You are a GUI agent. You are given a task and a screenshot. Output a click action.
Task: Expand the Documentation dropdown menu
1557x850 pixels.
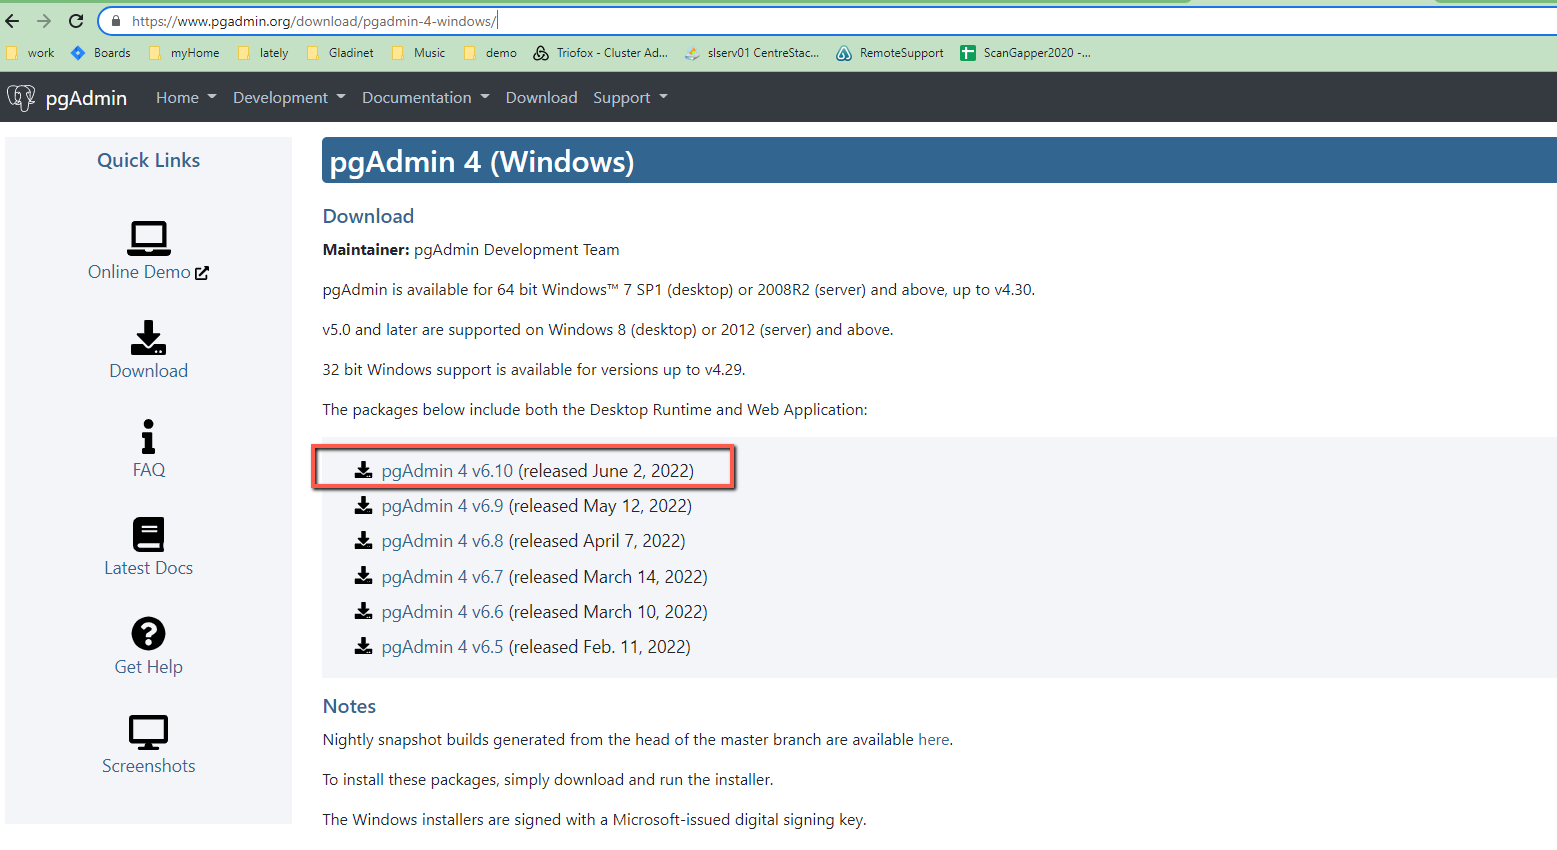426,98
